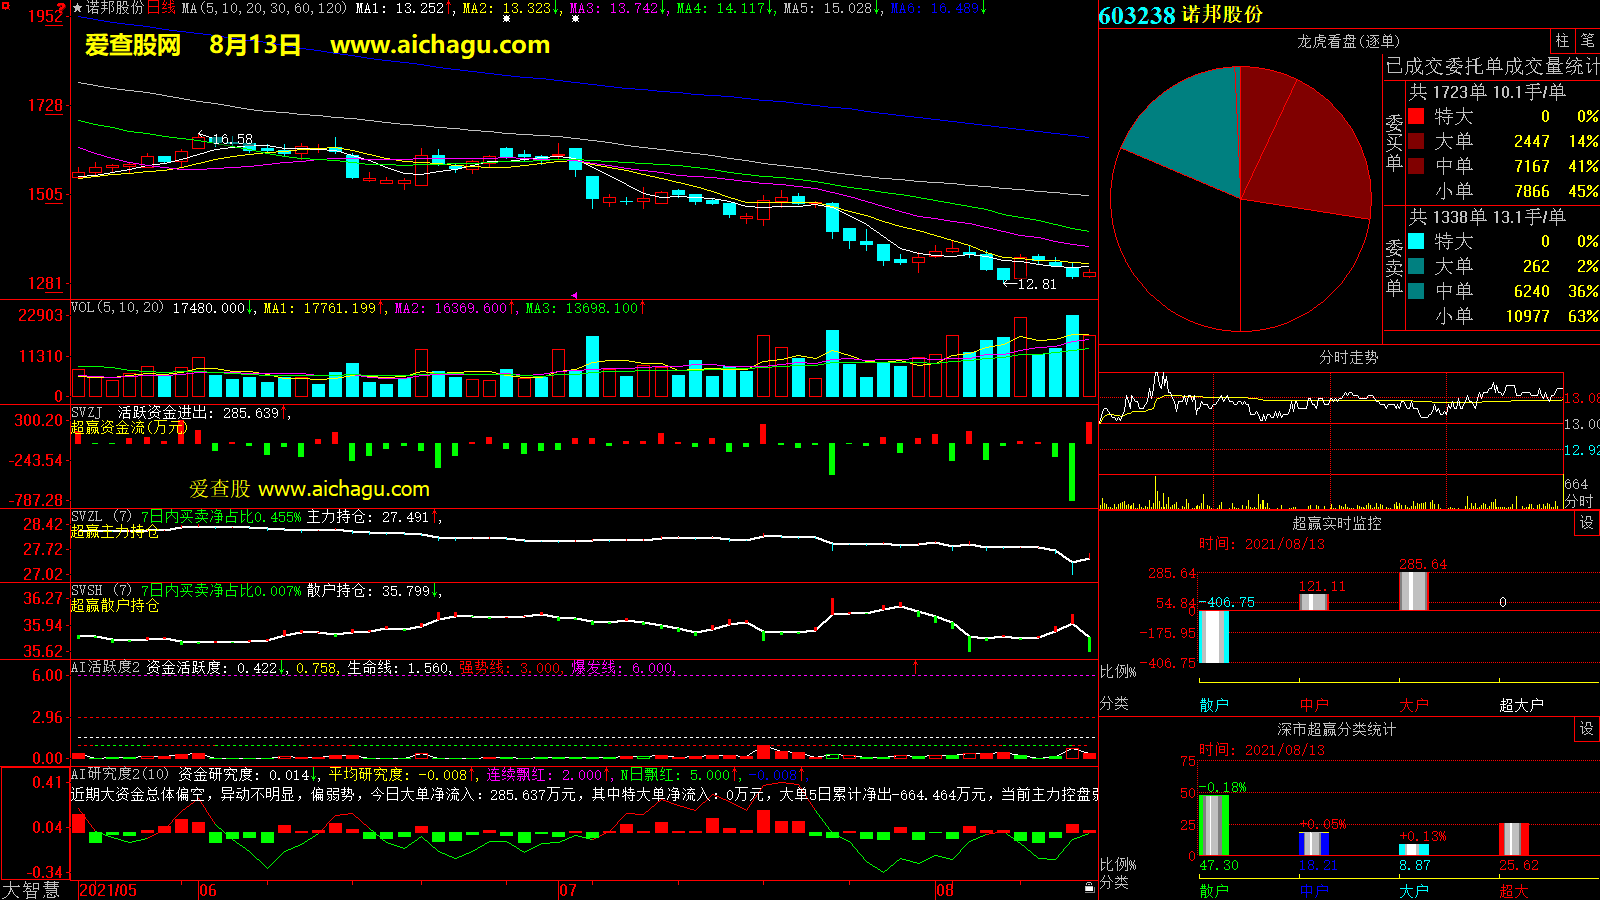Click the bright red 特大 buy-order swatch
This screenshot has height=900, width=1600.
(x=1416, y=117)
